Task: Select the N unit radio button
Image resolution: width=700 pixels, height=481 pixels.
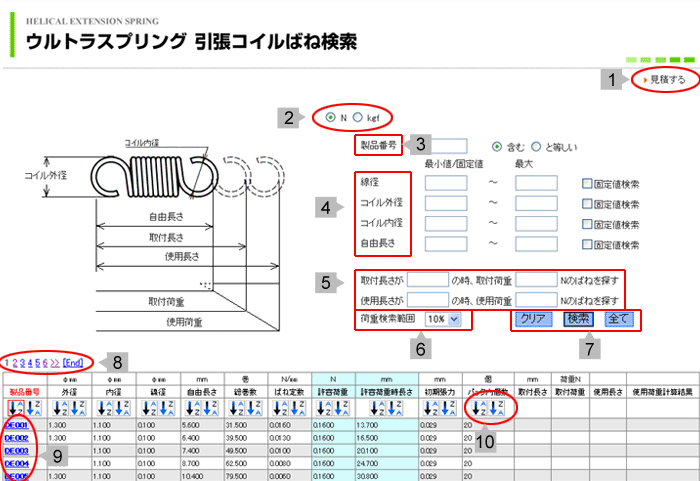Action: tap(330, 117)
